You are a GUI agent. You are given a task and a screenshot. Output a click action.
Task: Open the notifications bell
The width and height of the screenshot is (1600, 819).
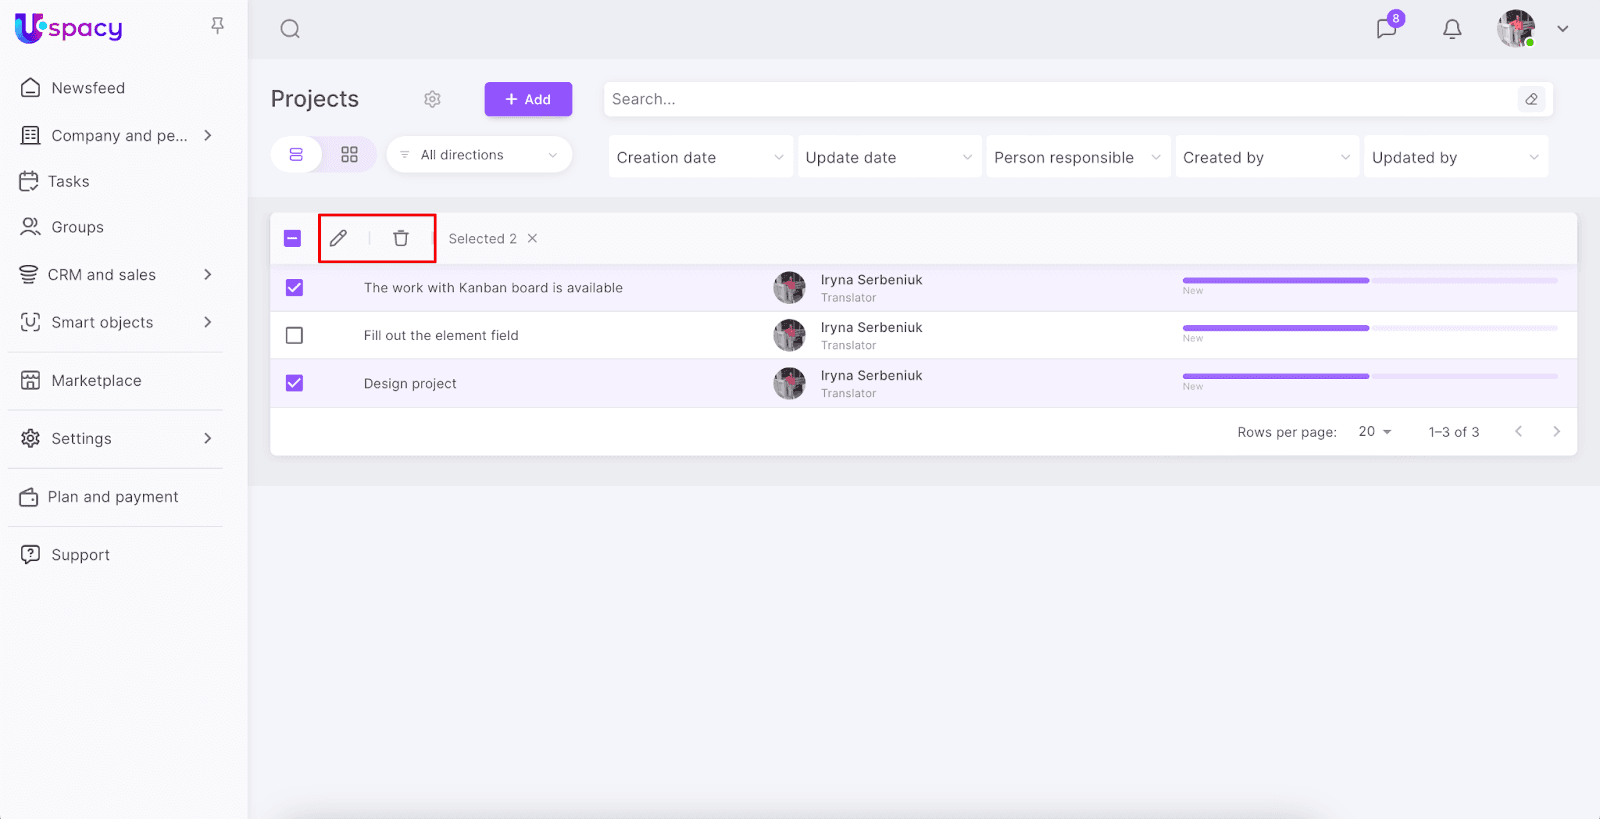click(x=1452, y=29)
